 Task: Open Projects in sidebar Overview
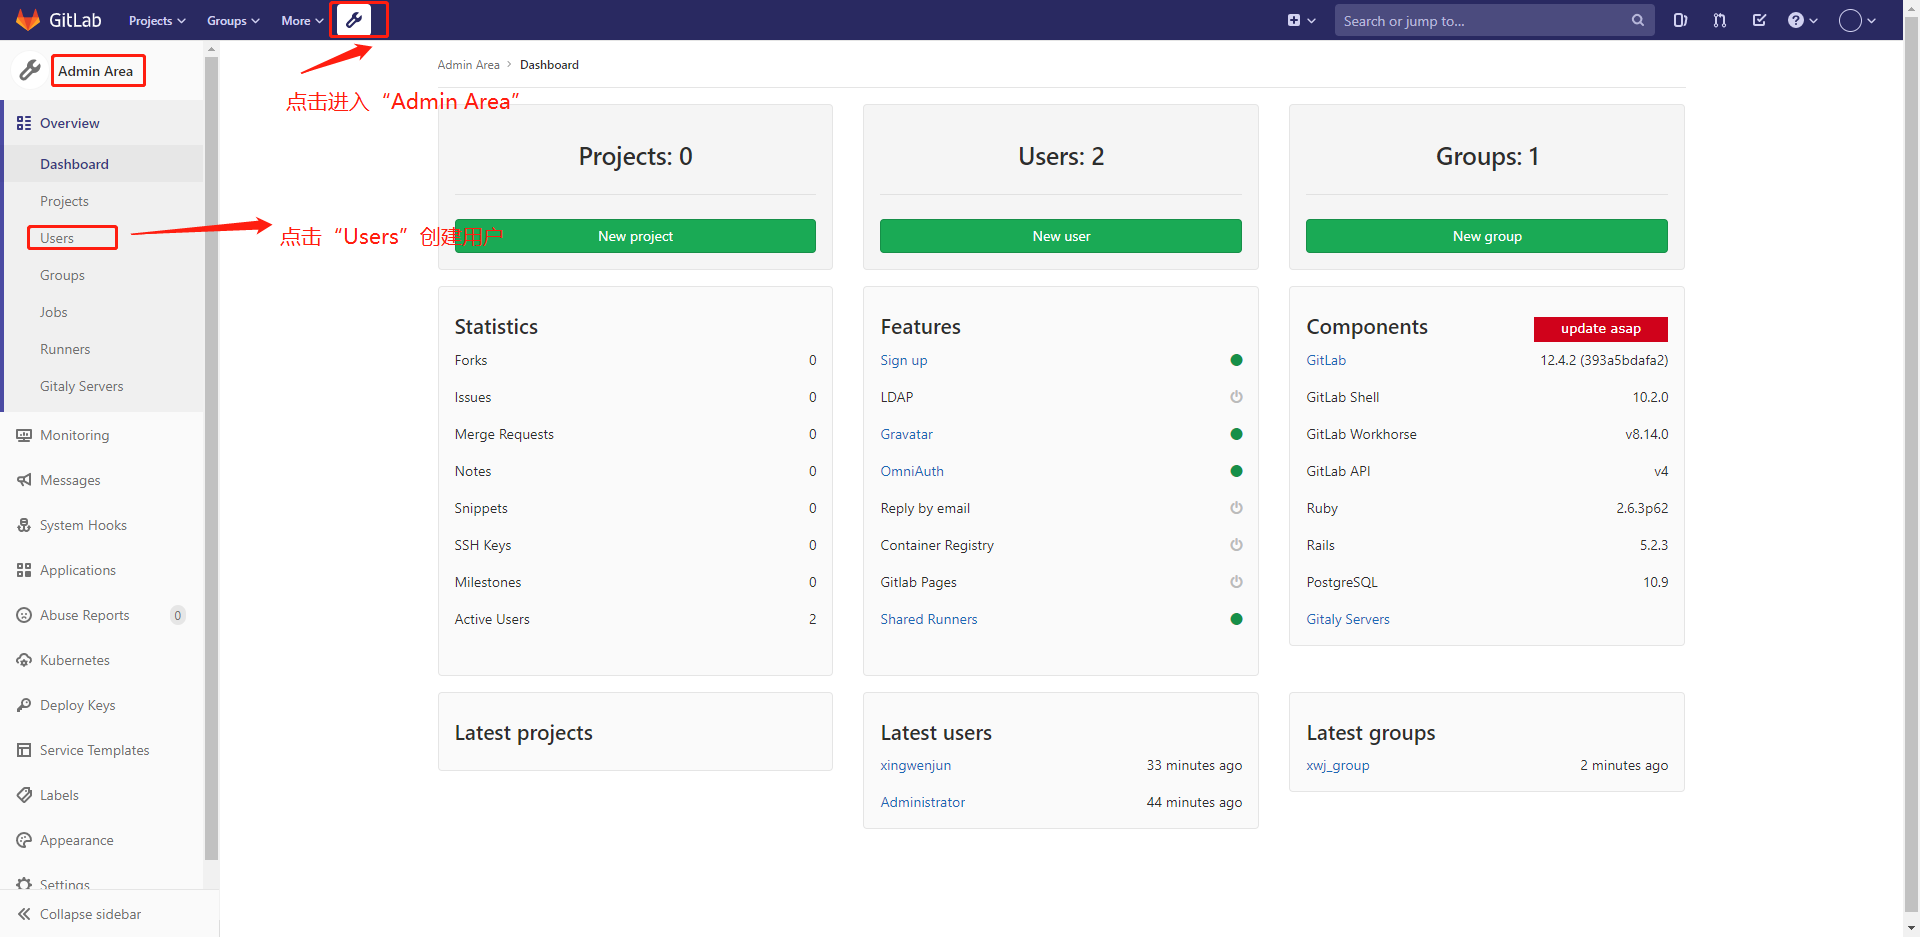(104, 201)
